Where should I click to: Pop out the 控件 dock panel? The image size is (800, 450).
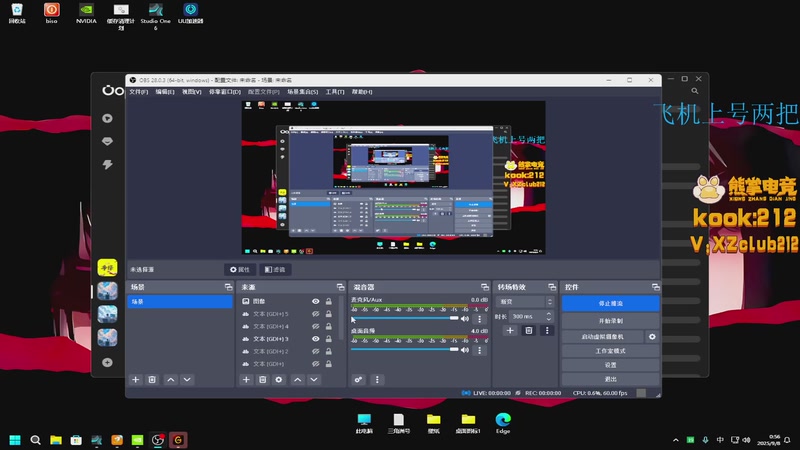[656, 287]
